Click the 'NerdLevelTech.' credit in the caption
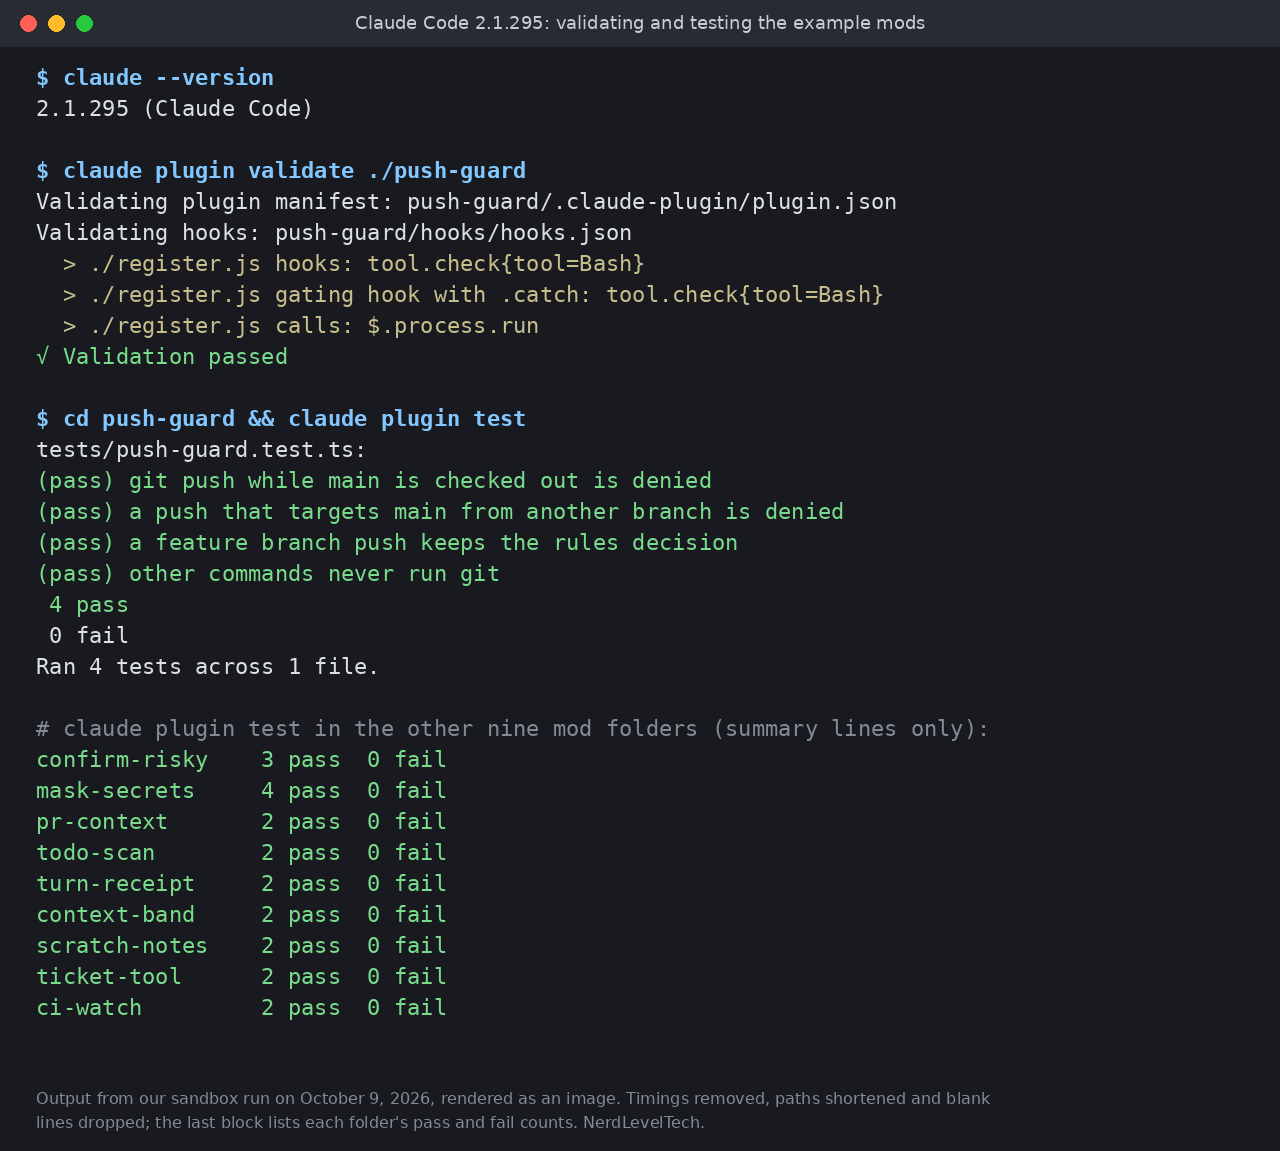 coord(644,1123)
